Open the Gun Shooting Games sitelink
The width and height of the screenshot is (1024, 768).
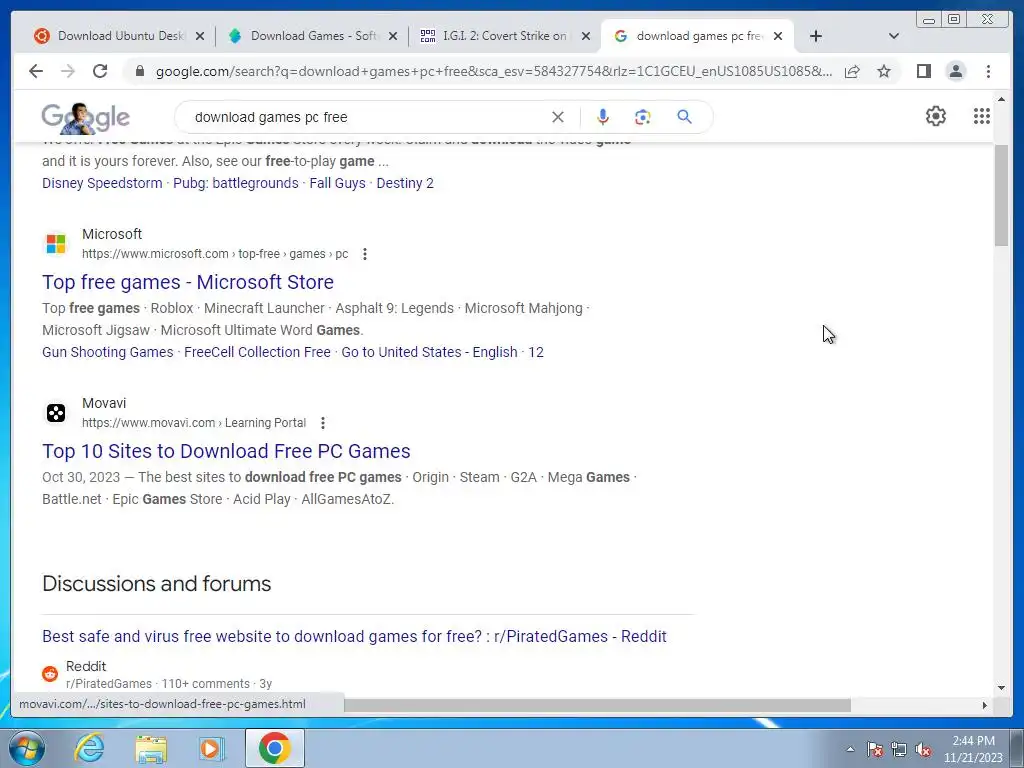tap(108, 353)
